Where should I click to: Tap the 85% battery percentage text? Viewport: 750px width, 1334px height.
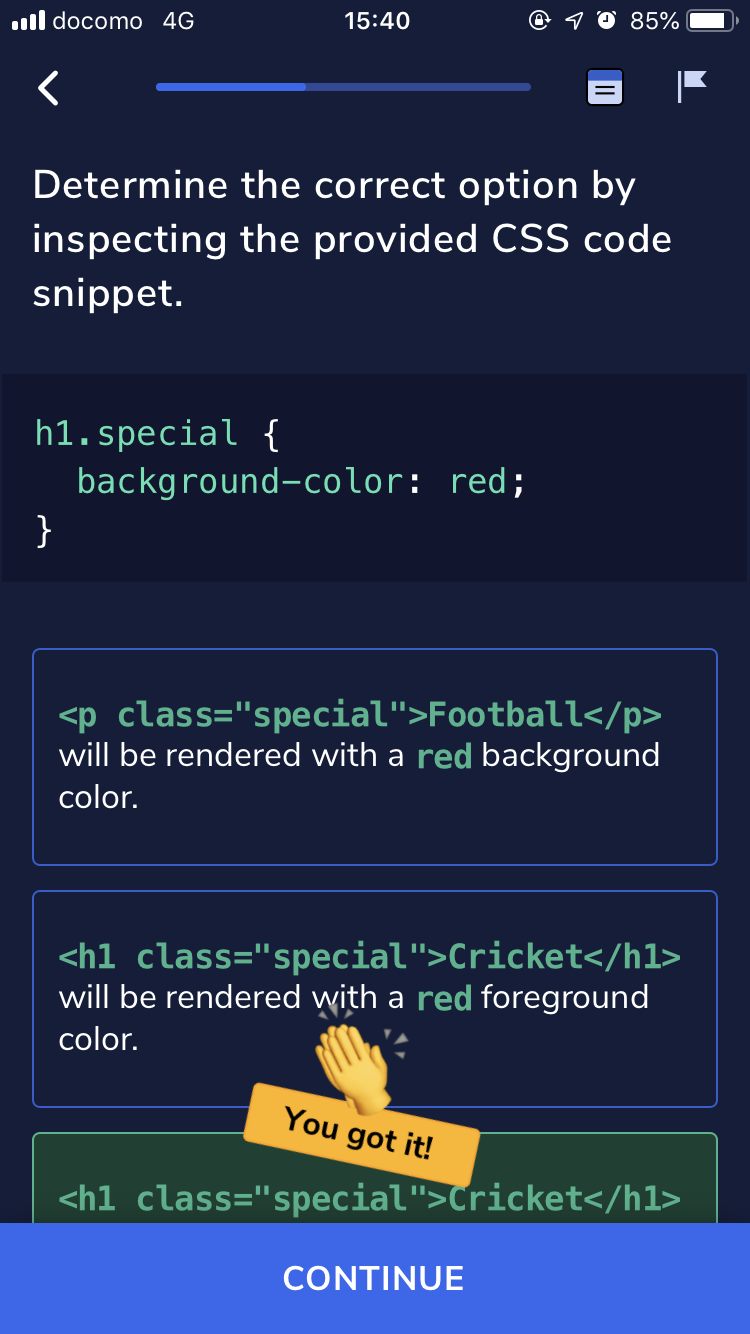click(x=655, y=21)
